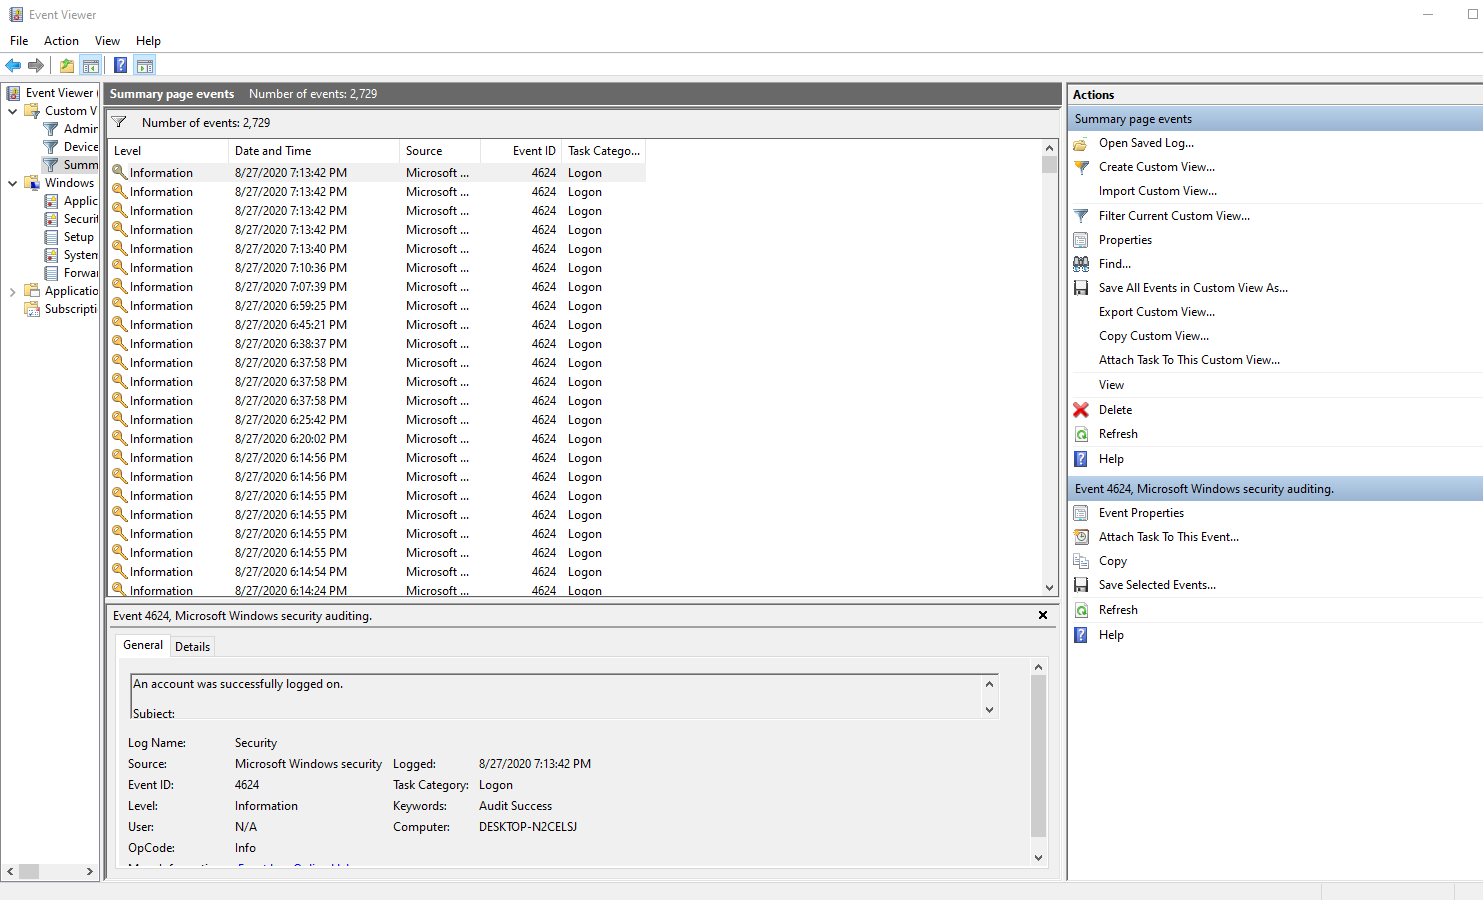The image size is (1483, 900).
Task: Click the description box scroll-down arrow
Action: click(989, 710)
